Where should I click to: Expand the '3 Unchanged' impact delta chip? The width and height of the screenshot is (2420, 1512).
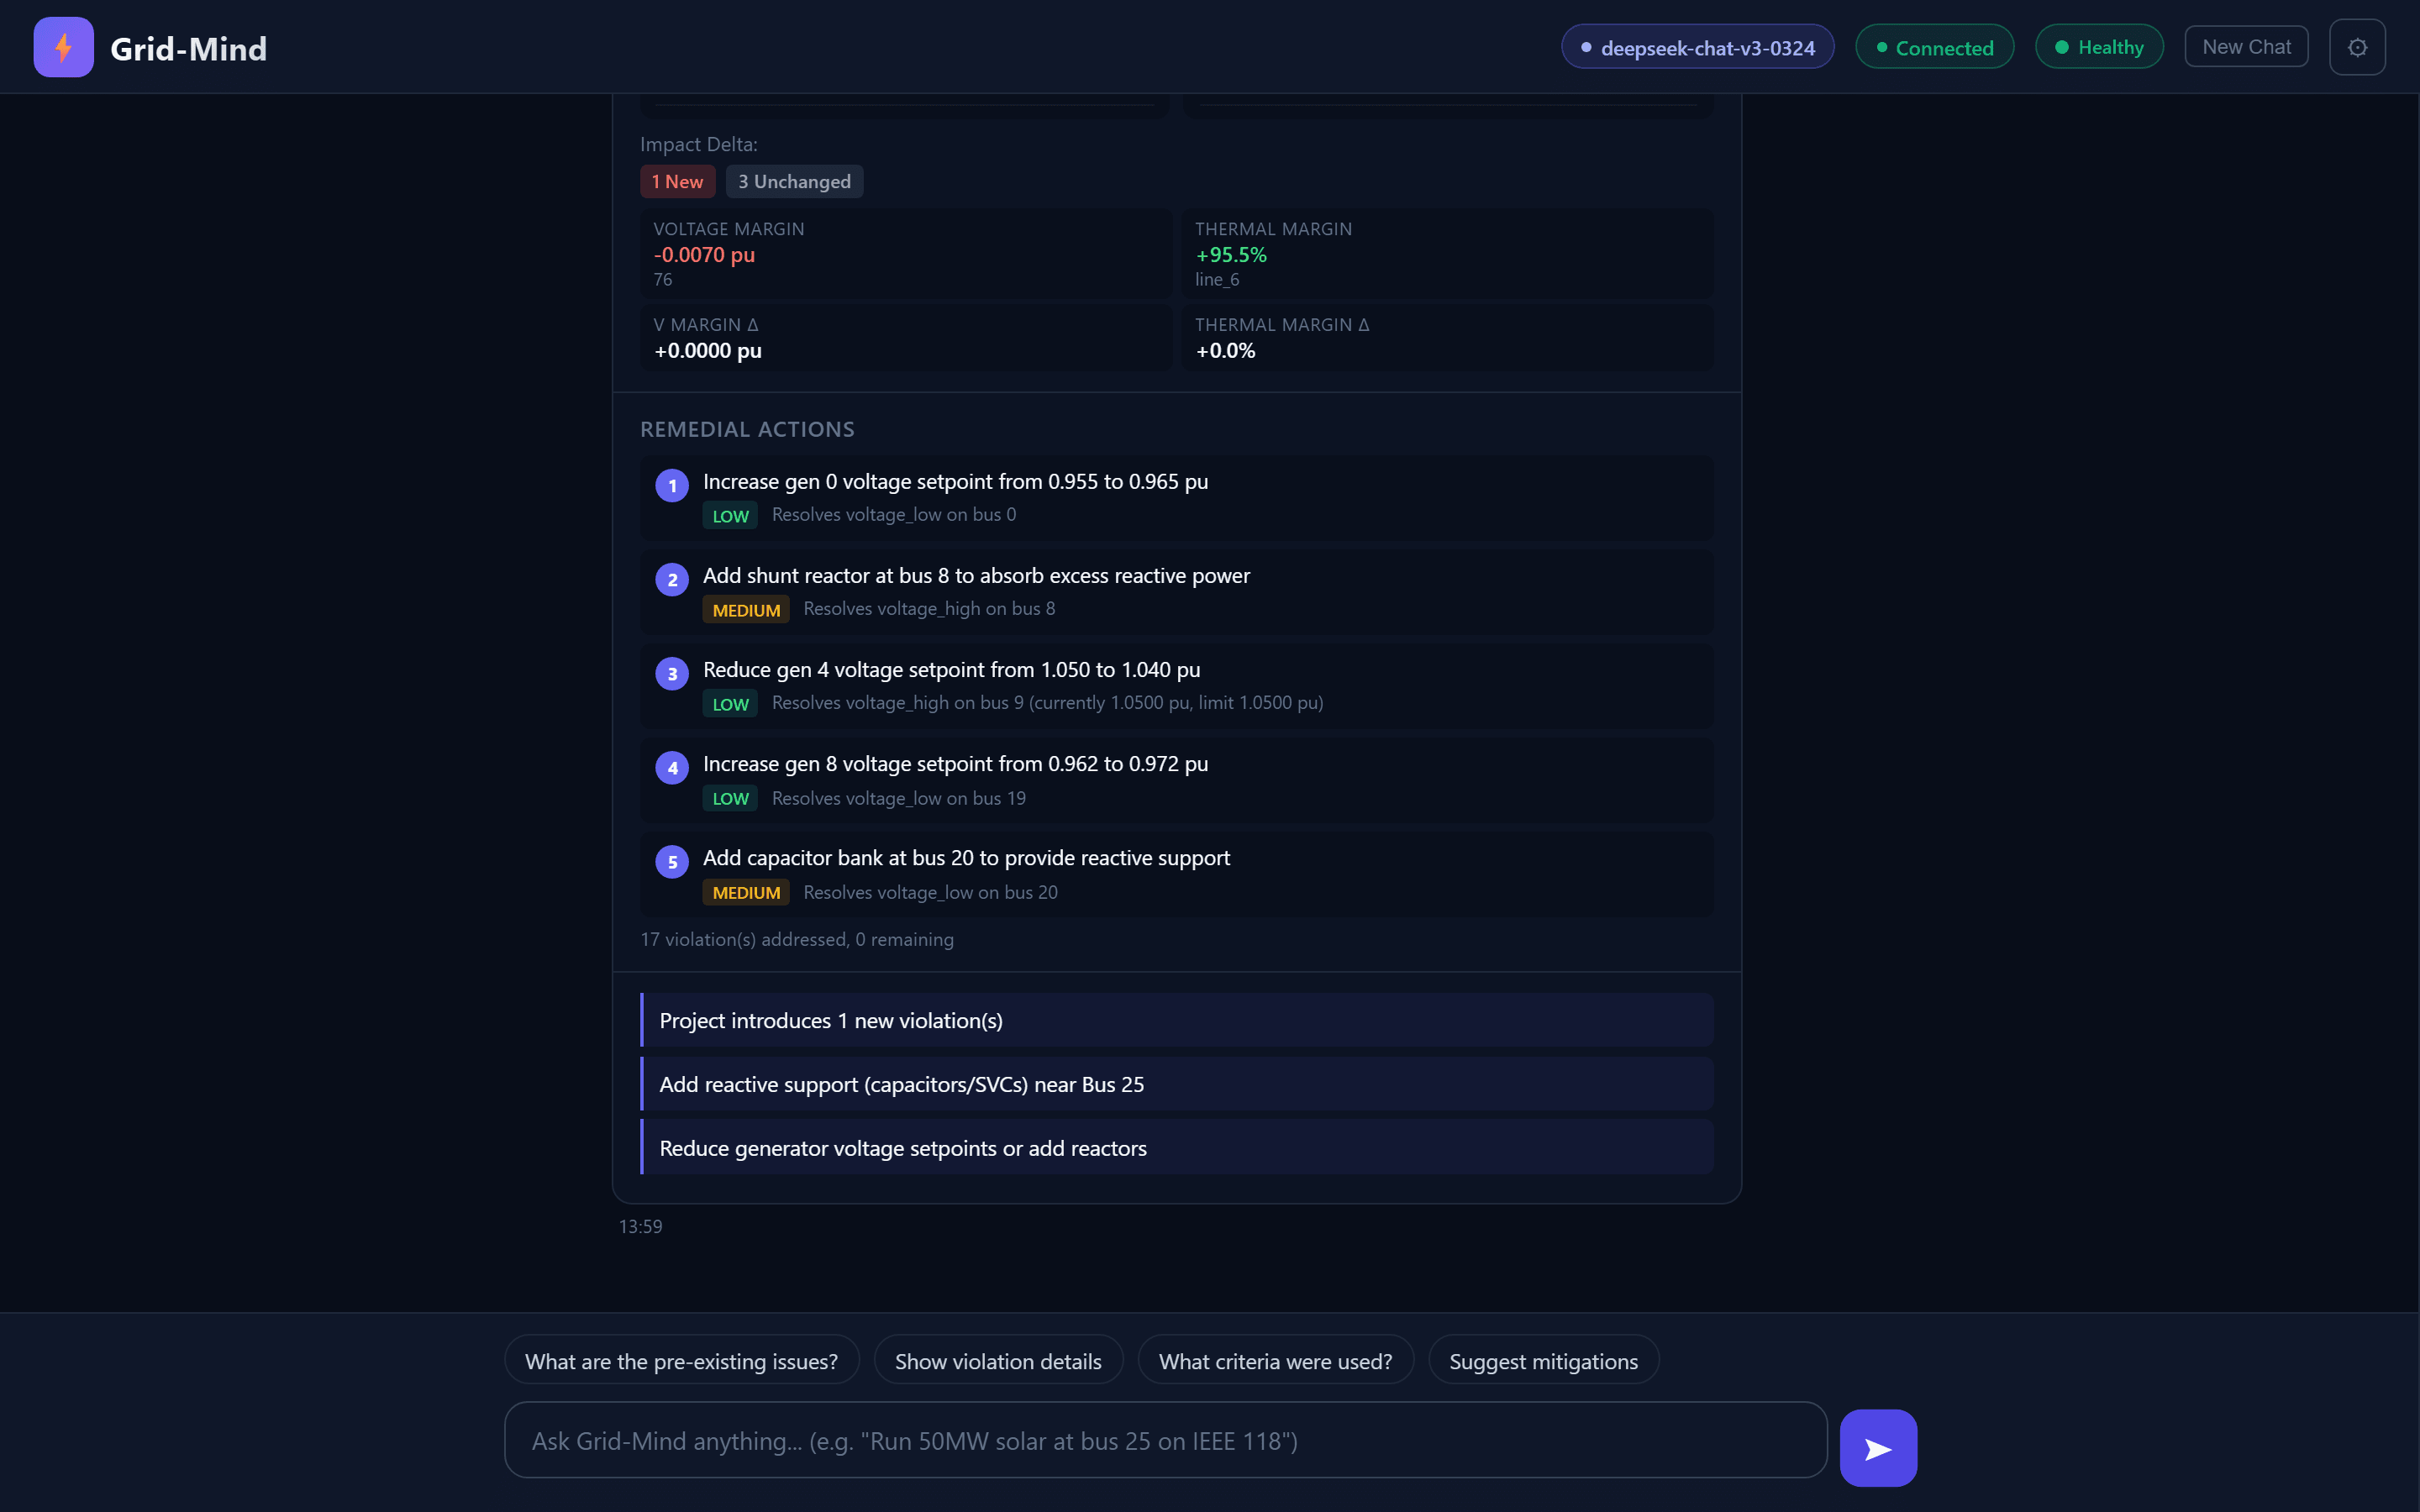click(x=794, y=181)
